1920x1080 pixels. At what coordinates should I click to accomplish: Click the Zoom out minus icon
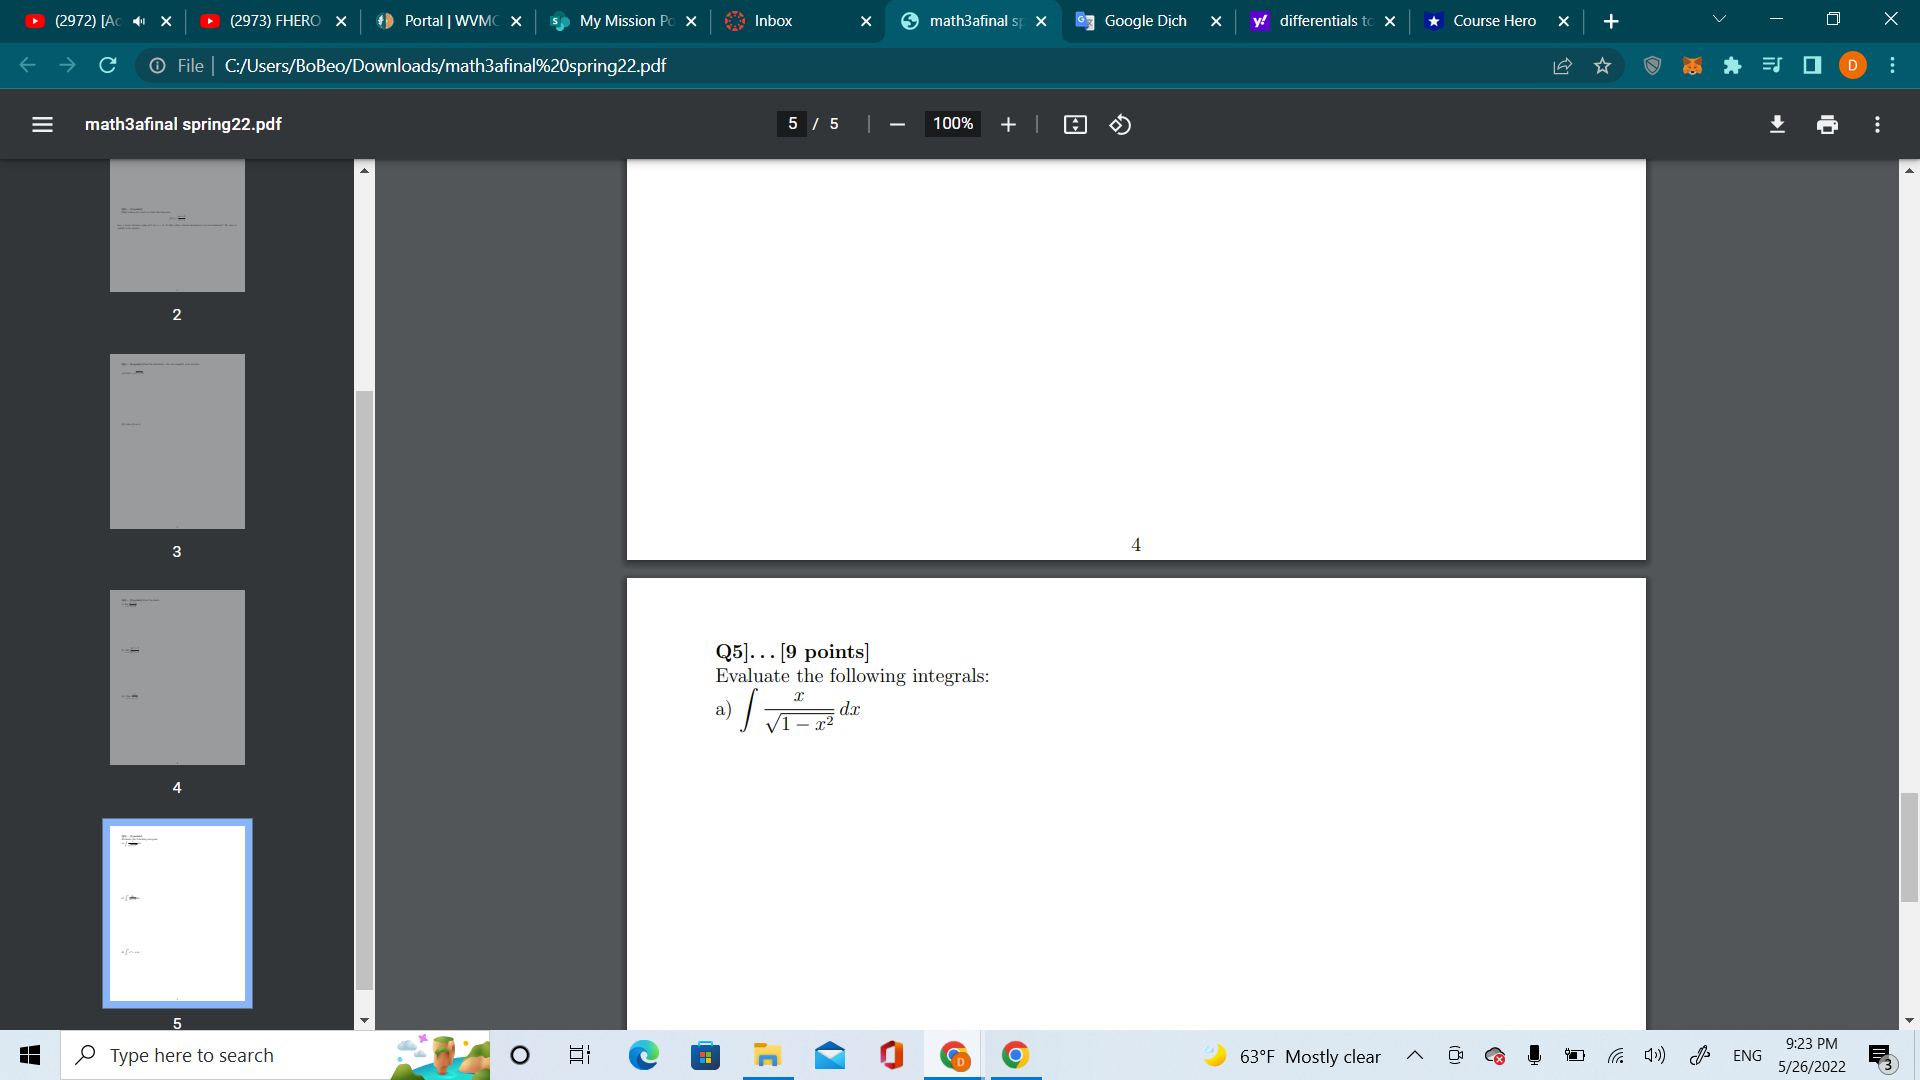[x=896, y=124]
